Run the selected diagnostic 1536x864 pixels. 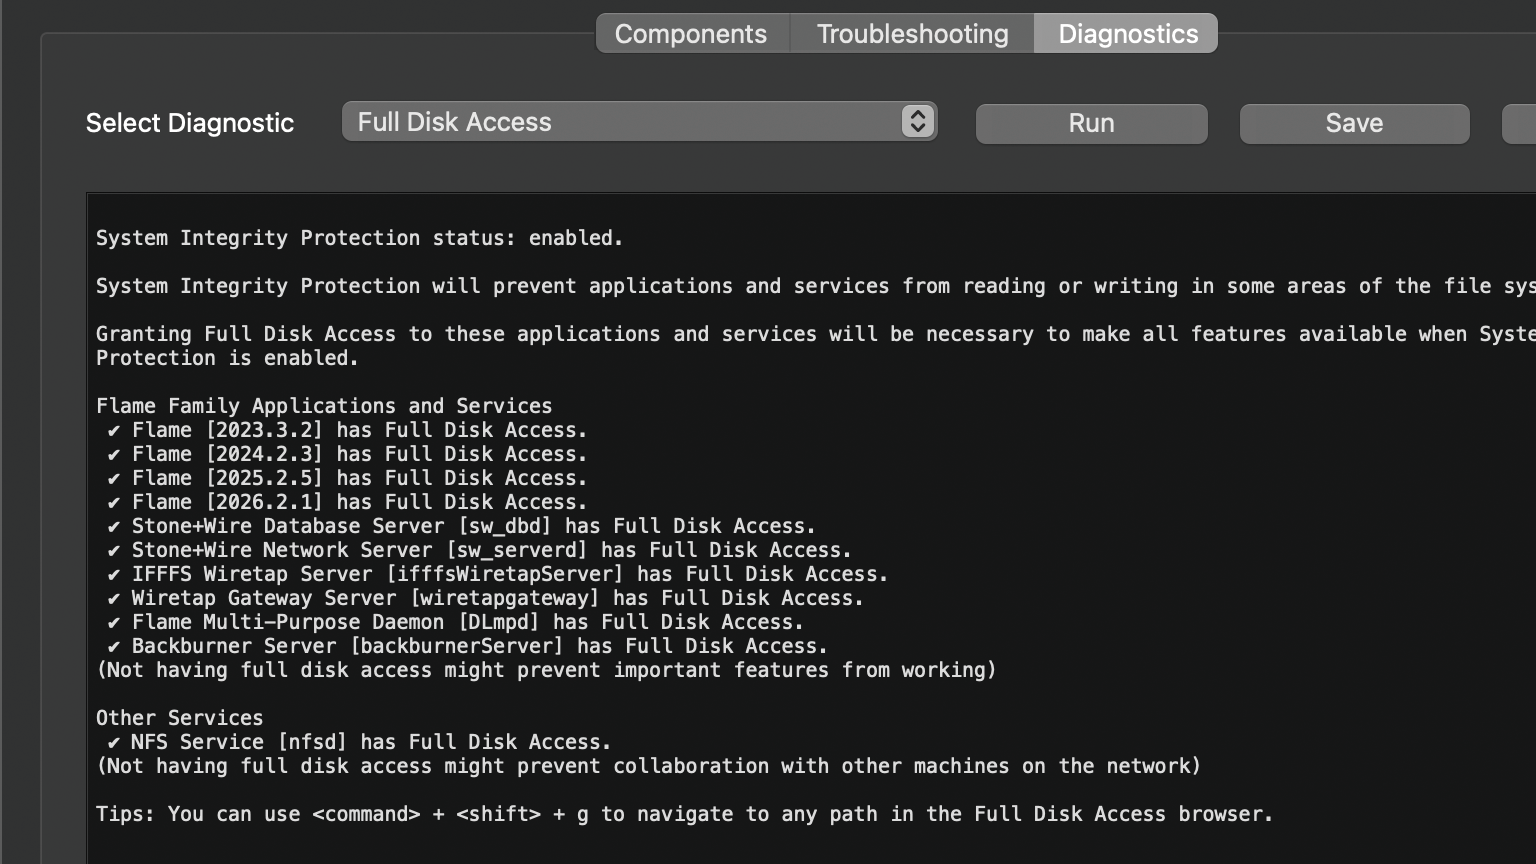tap(1091, 123)
